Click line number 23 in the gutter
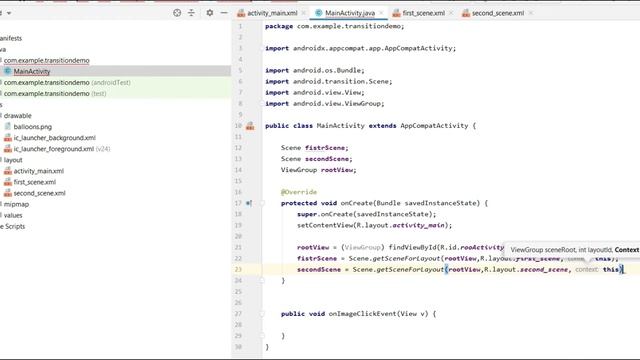Image resolution: width=640 pixels, height=360 pixels. click(238, 269)
